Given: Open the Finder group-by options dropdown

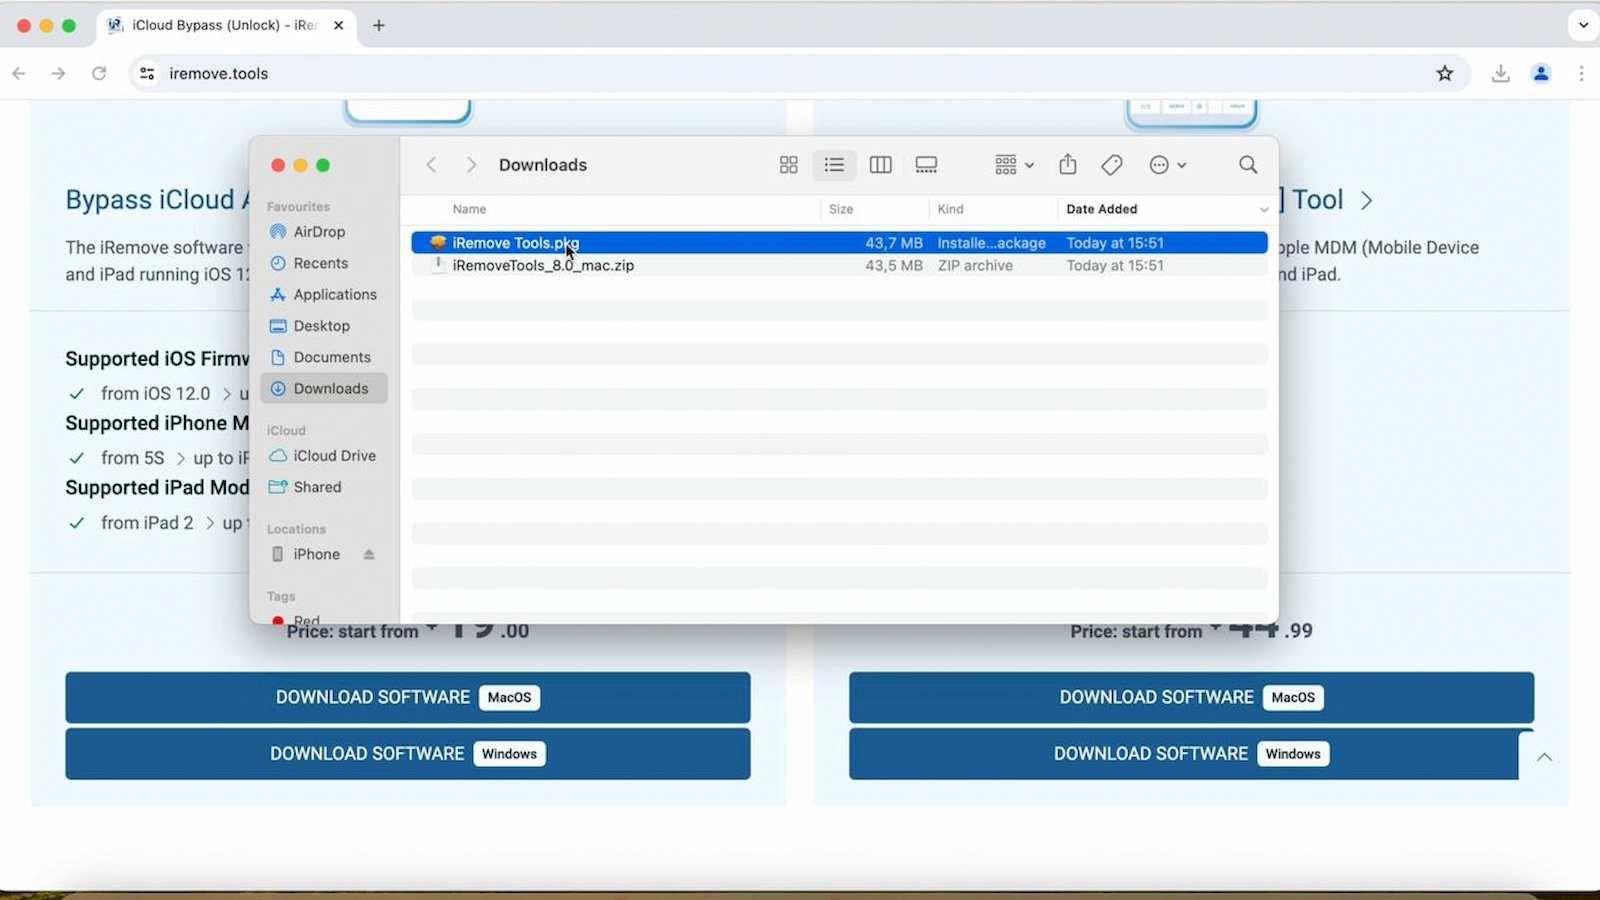Looking at the screenshot, I should [1014, 165].
